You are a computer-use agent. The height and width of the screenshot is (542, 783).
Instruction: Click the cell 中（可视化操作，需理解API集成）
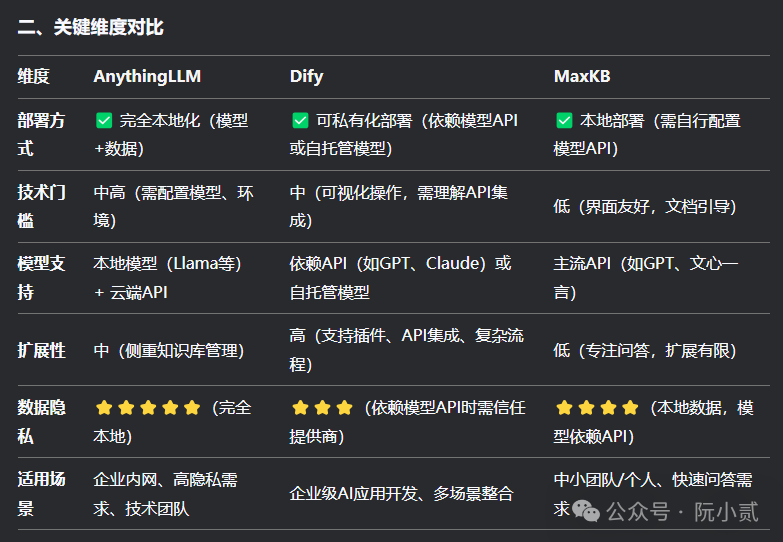pyautogui.click(x=398, y=206)
